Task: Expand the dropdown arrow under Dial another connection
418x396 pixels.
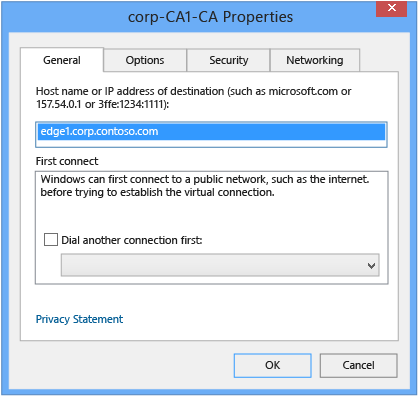Action: 371,266
